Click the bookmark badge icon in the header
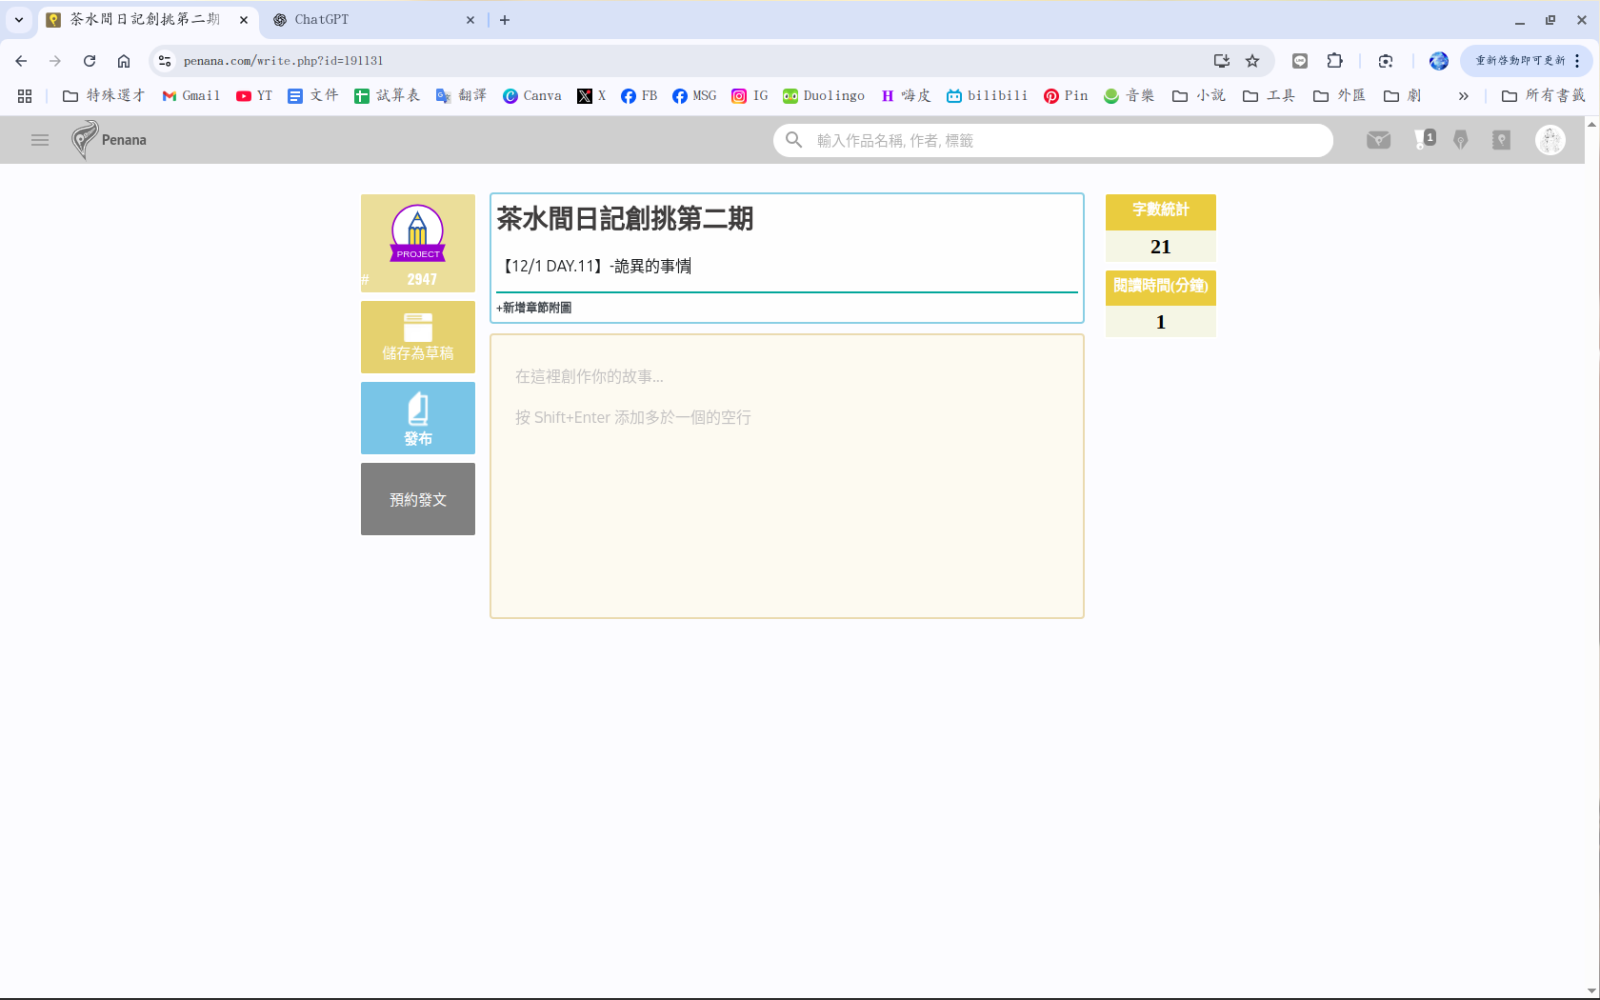Image resolution: width=1600 pixels, height=1000 pixels. tap(1501, 140)
